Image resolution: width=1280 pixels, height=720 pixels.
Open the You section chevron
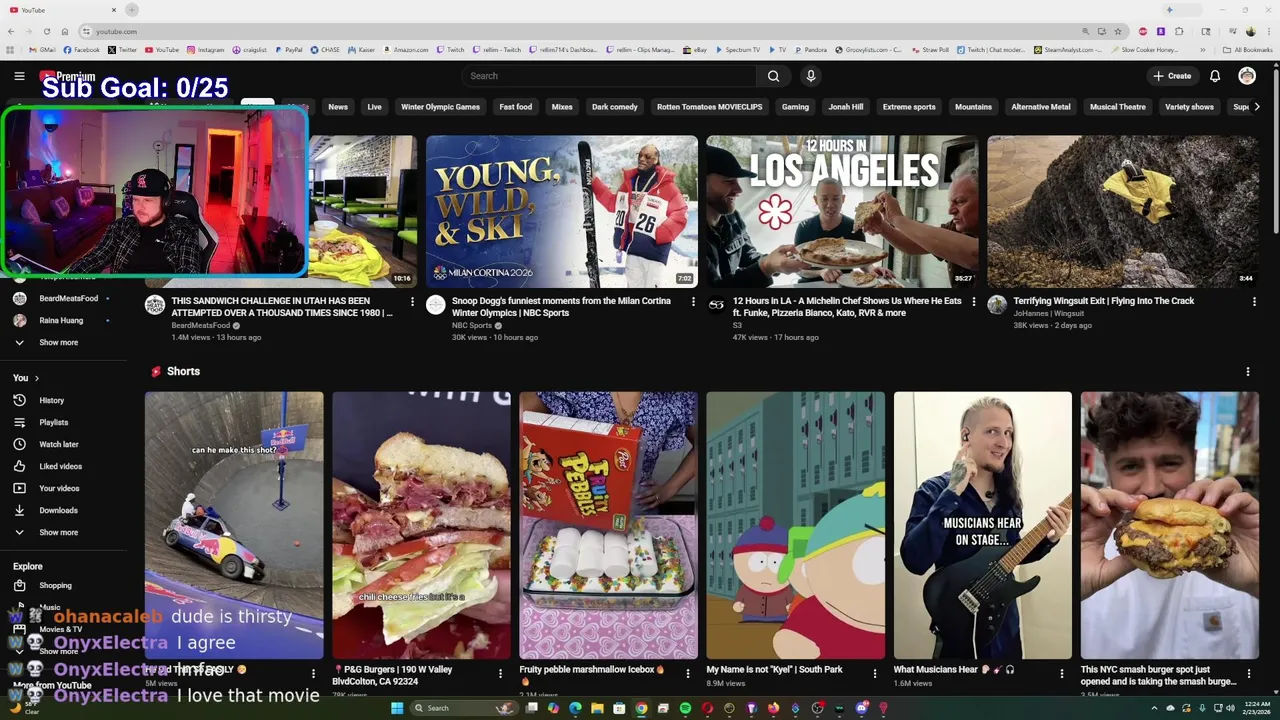tap(37, 378)
